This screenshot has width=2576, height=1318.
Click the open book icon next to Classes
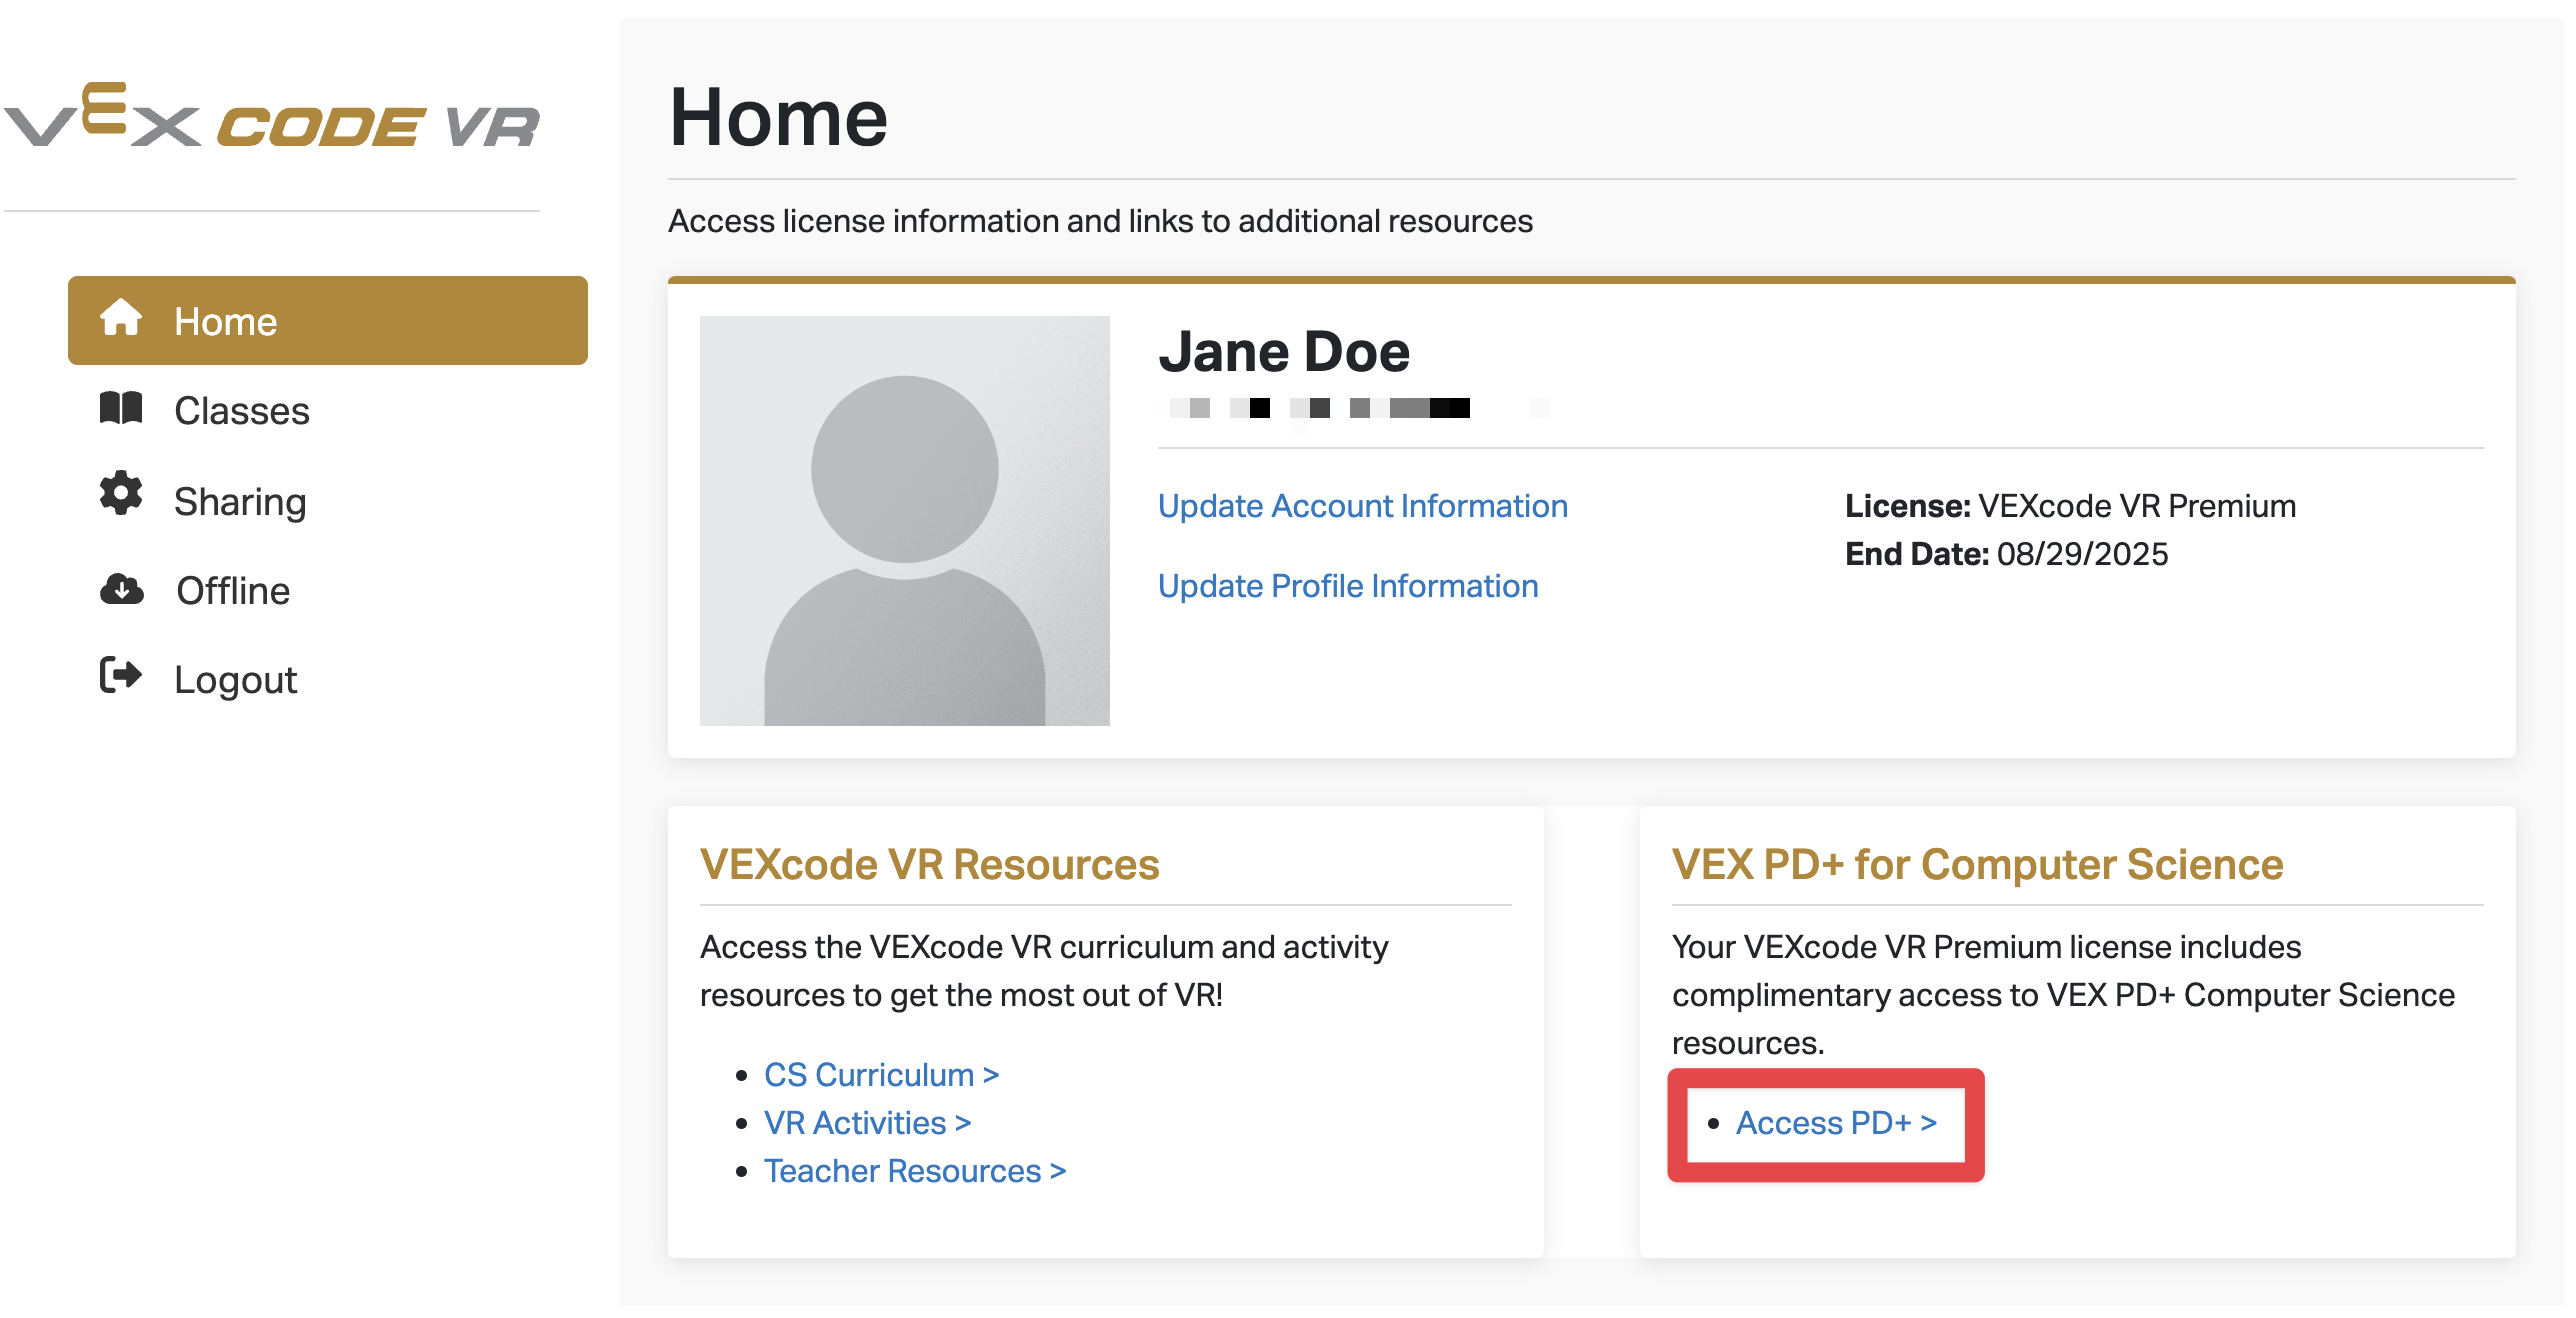pos(122,408)
